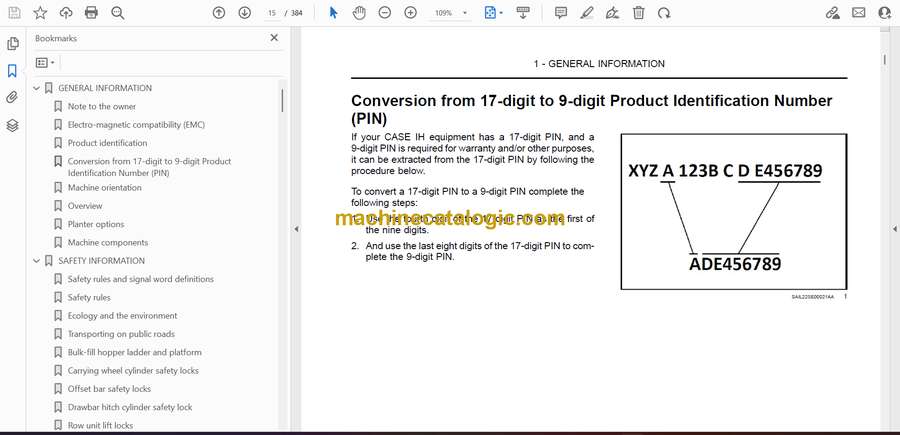This screenshot has height=435, width=900.
Task: Click the GENERAL INFORMATION bookmark heading
Action: pos(105,88)
